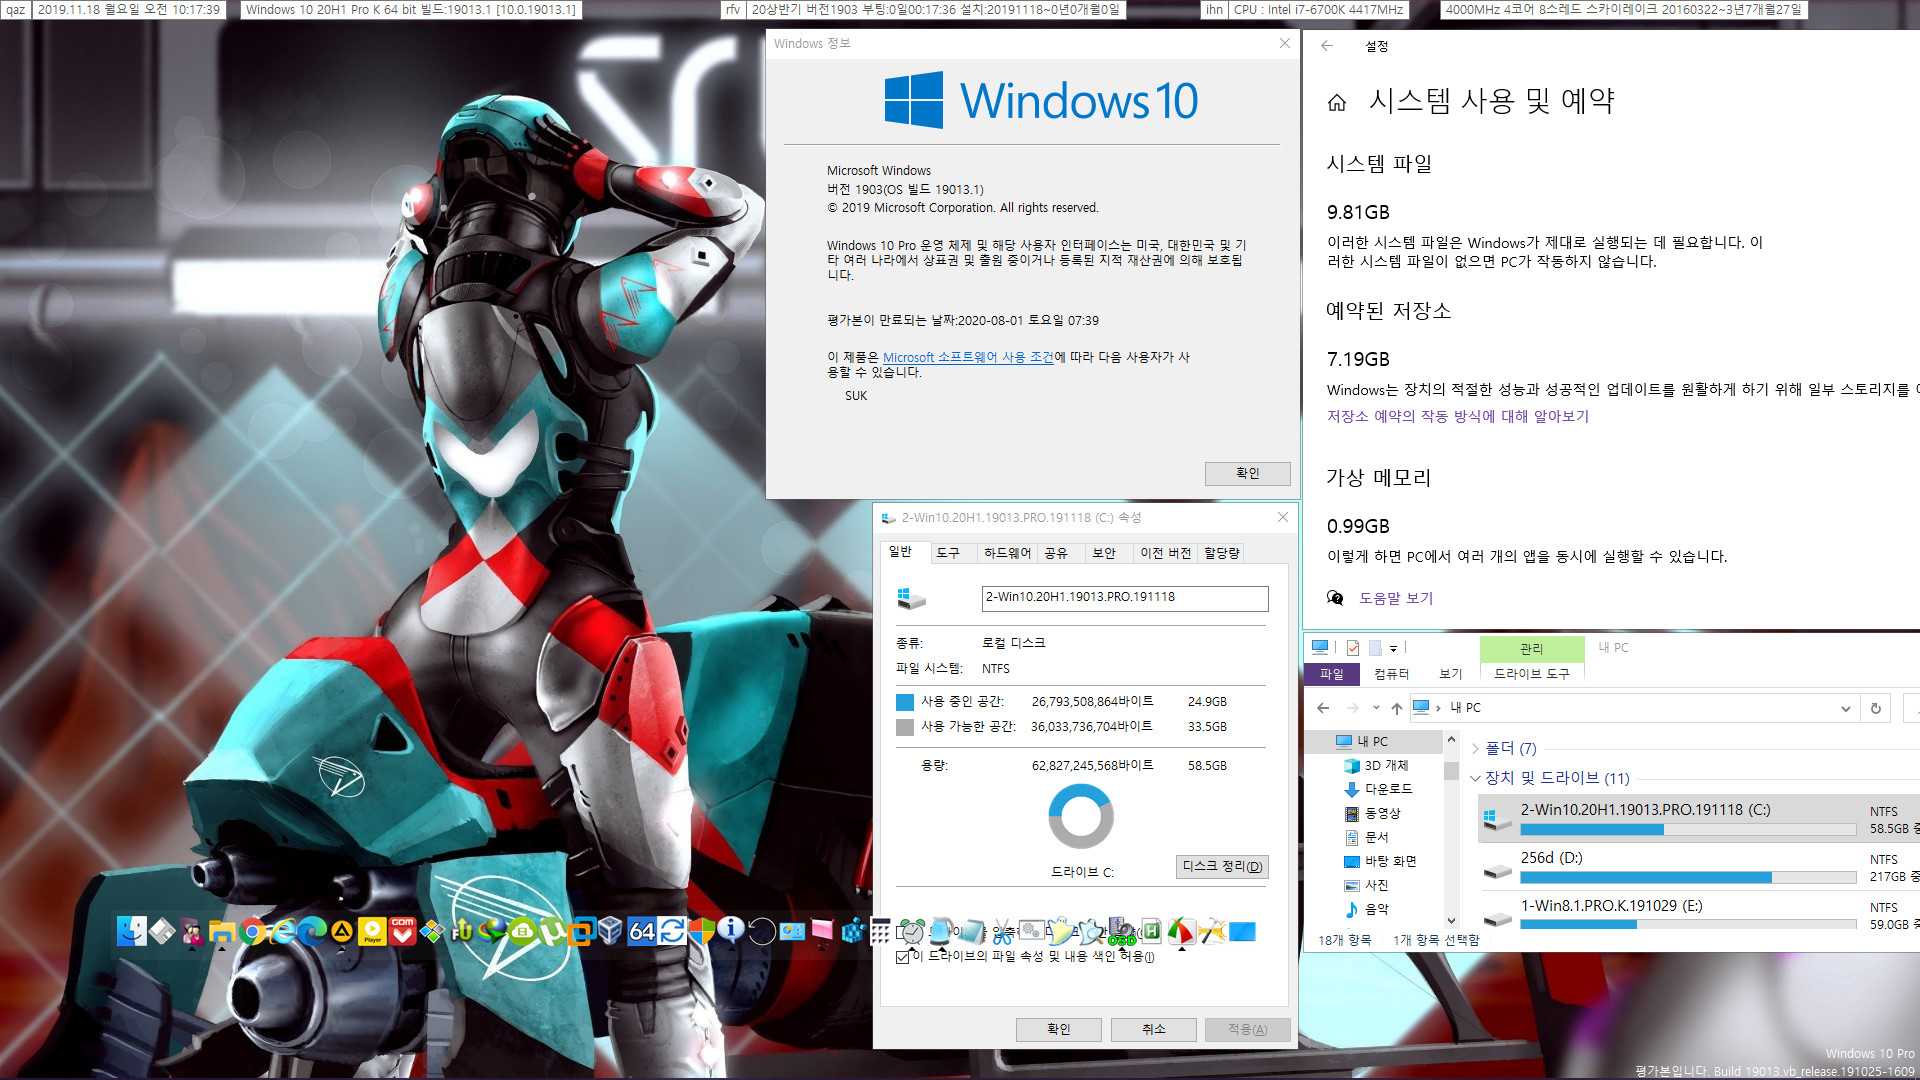
Task: Open the Microsoft 소프트웨어 사용 조건 link
Action: pyautogui.click(x=968, y=357)
